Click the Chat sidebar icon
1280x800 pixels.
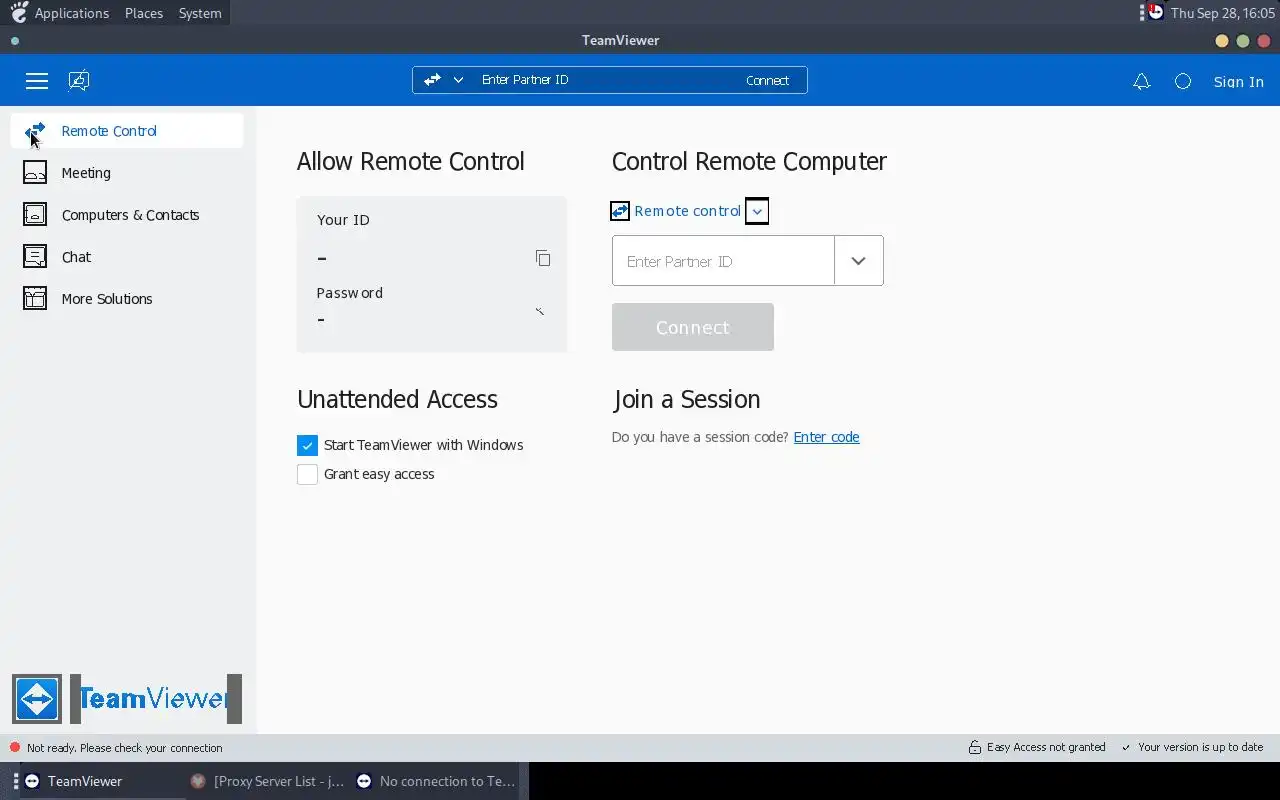coord(35,257)
